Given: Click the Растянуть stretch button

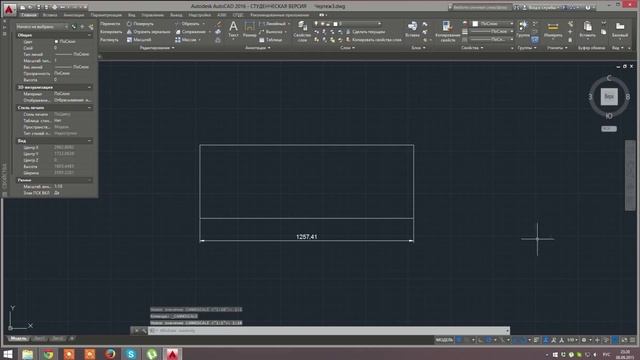Looking at the screenshot, I should [x=109, y=40].
